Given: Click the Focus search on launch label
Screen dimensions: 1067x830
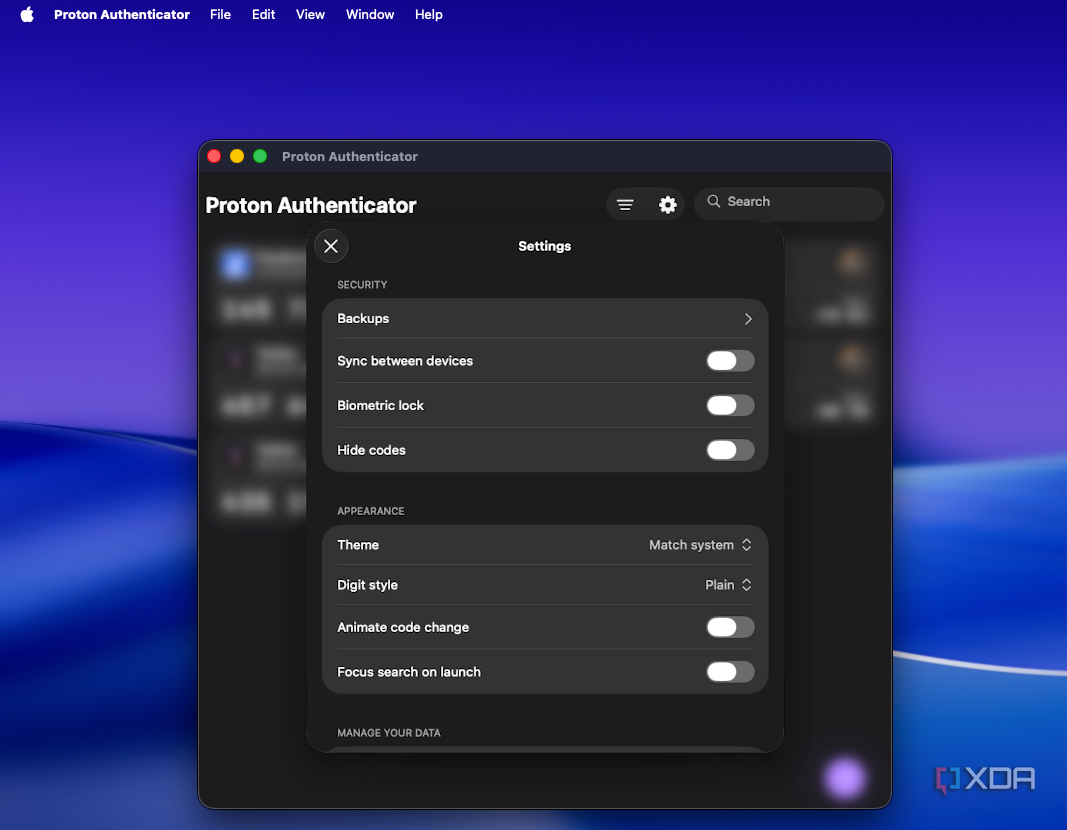Looking at the screenshot, I should pos(409,672).
